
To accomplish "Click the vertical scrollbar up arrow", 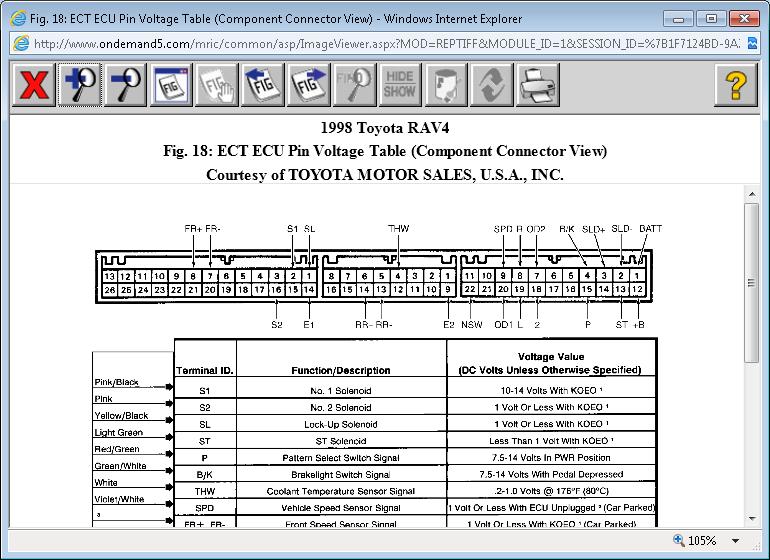I will pyautogui.click(x=752, y=195).
